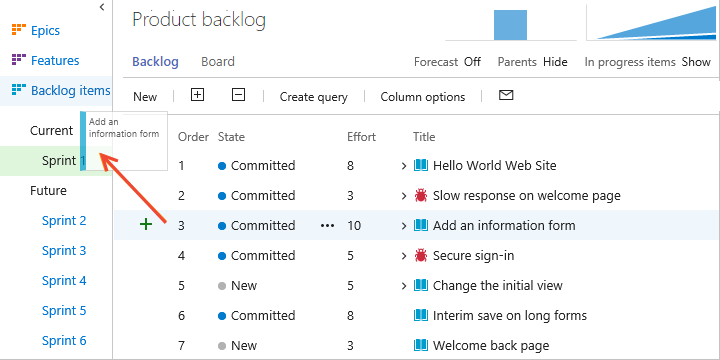Select the Hello World Web Site title
Viewport: 720px width, 360px height.
[495, 165]
